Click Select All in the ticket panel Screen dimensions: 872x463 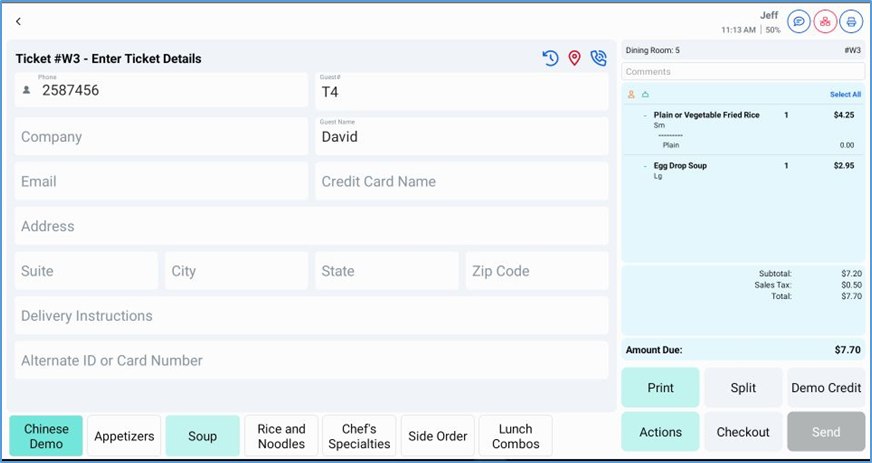coord(844,95)
